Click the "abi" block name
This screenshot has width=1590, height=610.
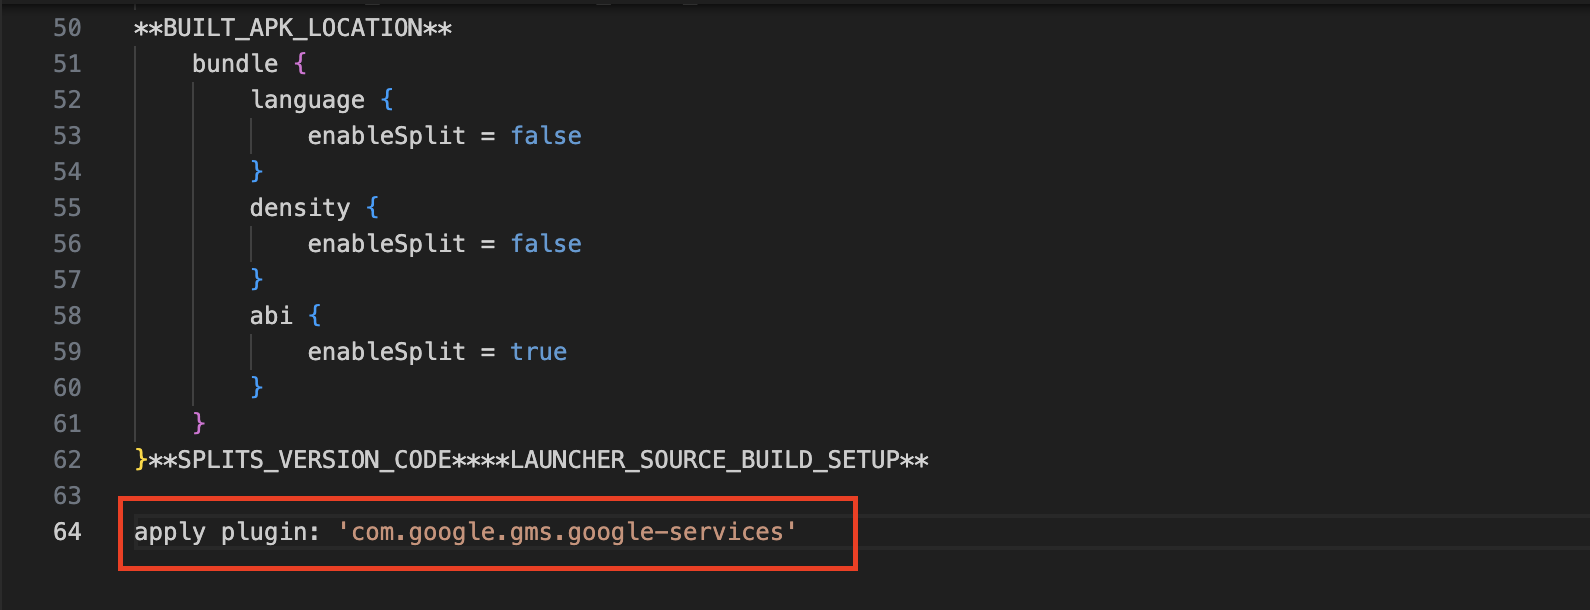[x=271, y=316]
